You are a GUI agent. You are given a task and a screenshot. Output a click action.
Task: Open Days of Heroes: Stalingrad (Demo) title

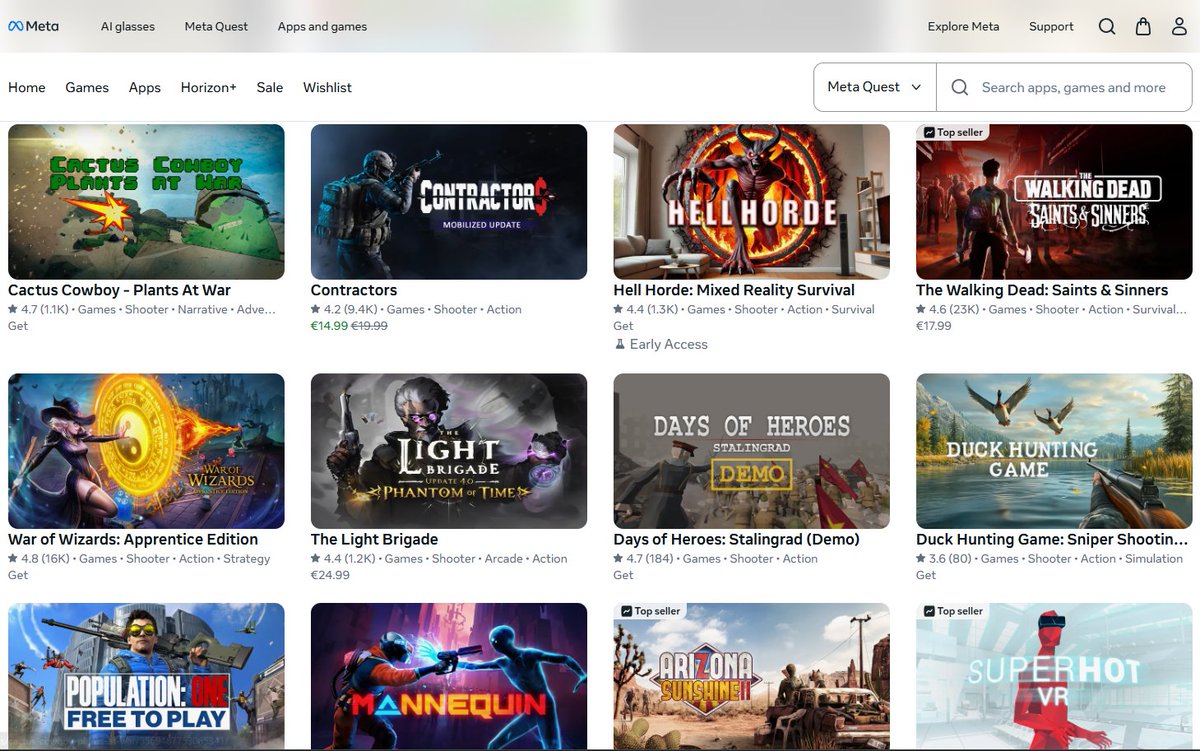pos(737,539)
